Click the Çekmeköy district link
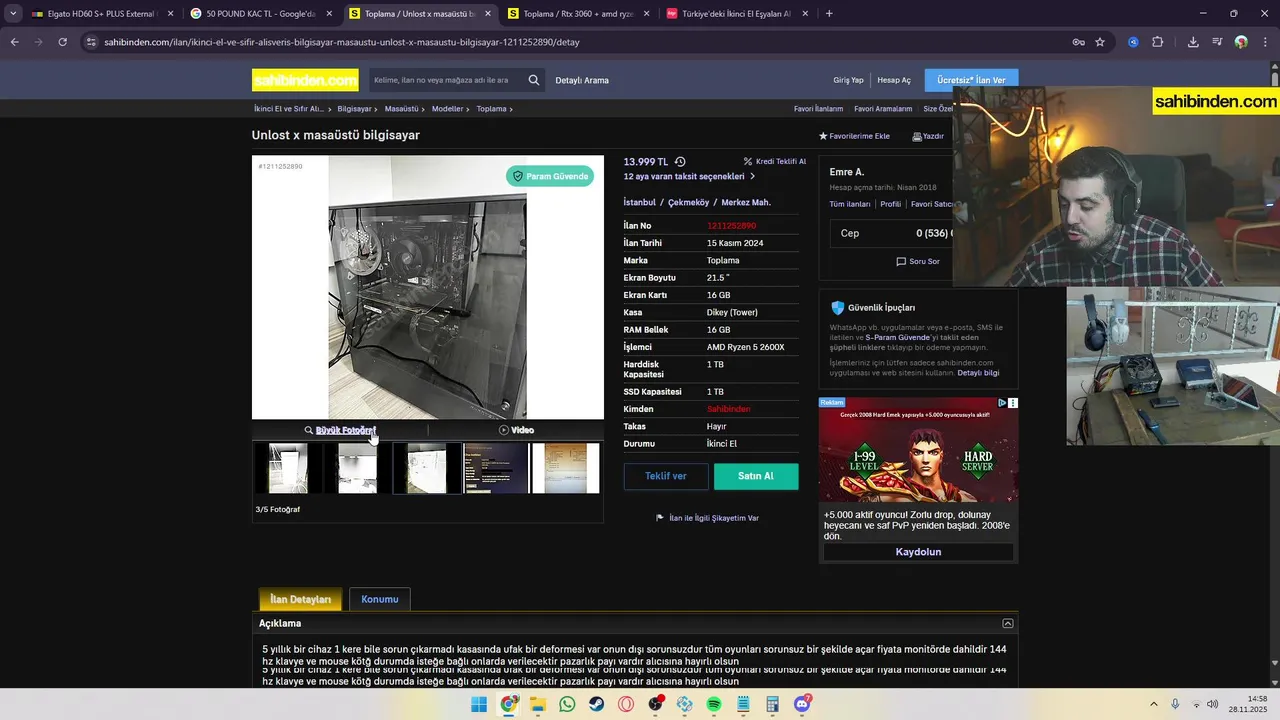 point(688,202)
